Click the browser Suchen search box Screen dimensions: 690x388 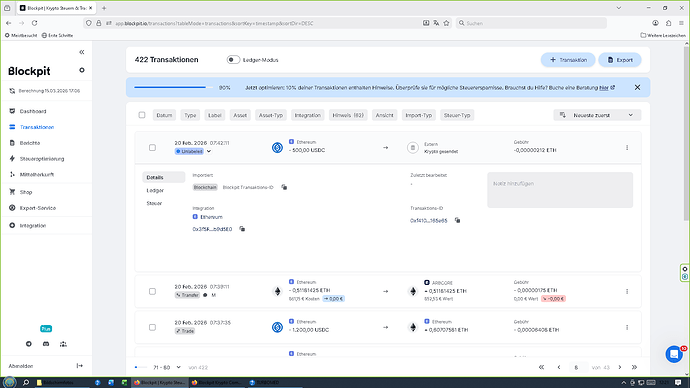tap(531, 23)
